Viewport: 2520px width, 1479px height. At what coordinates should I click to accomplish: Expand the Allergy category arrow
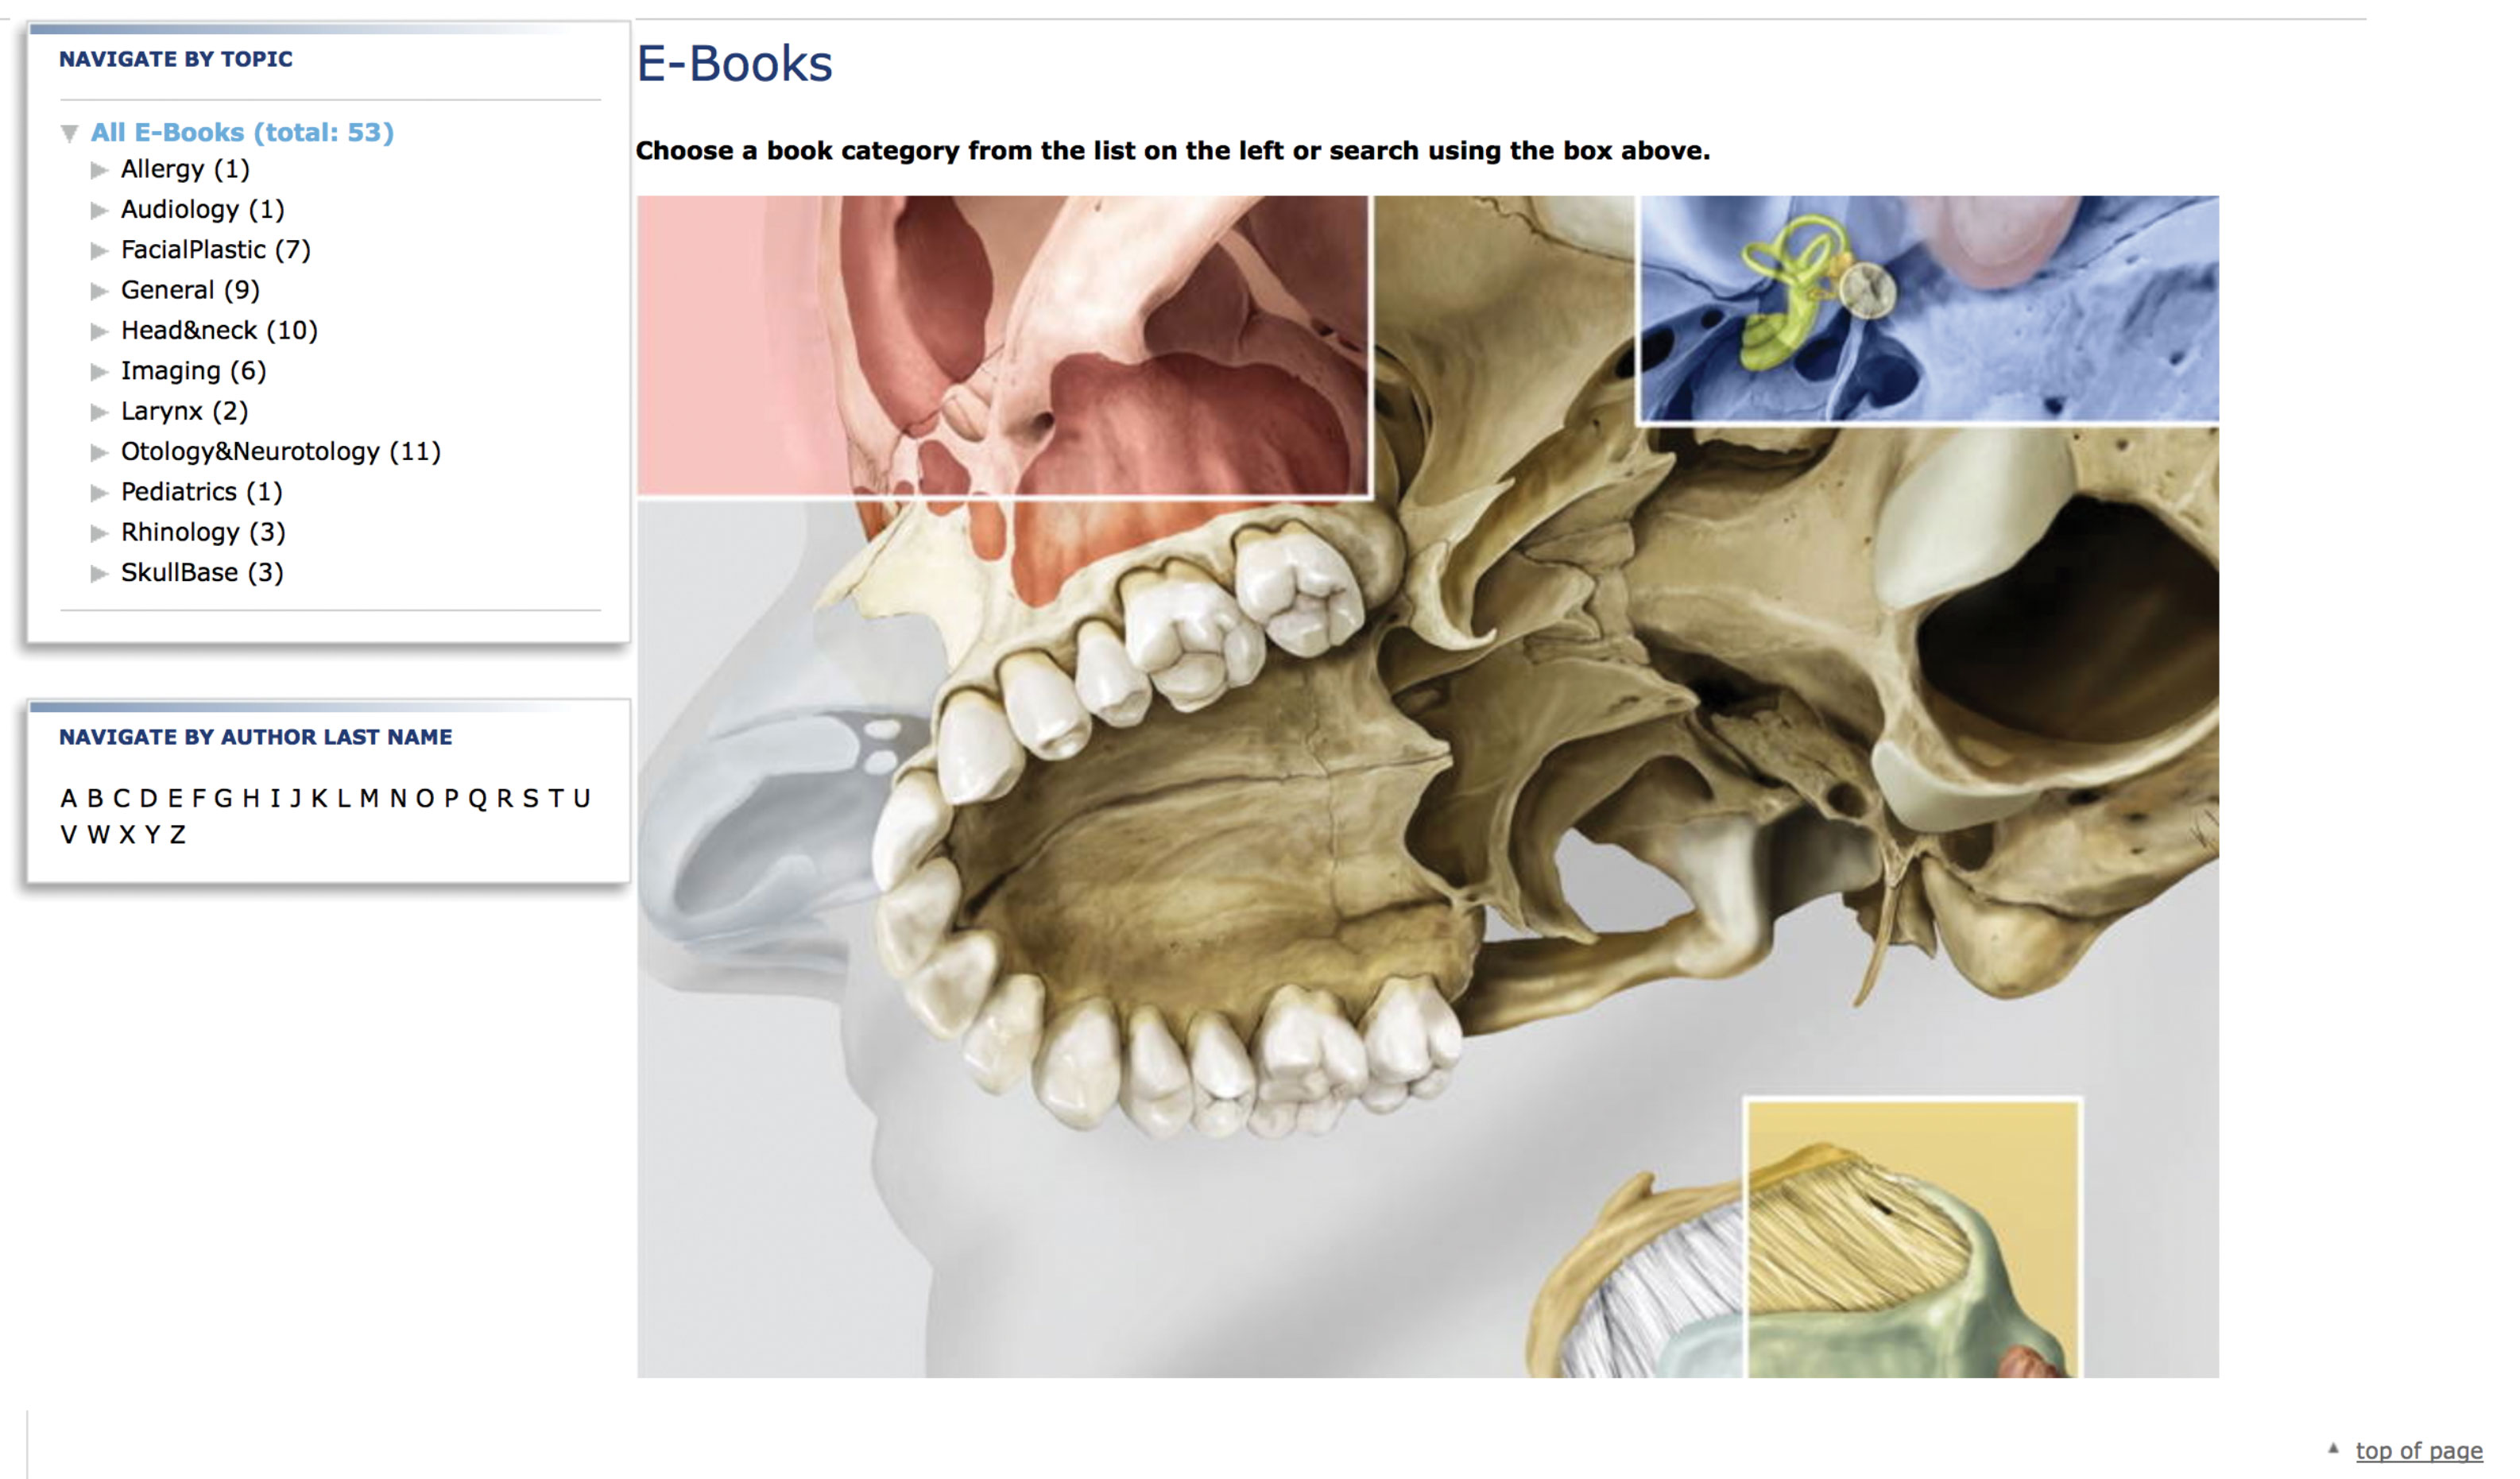(x=99, y=170)
